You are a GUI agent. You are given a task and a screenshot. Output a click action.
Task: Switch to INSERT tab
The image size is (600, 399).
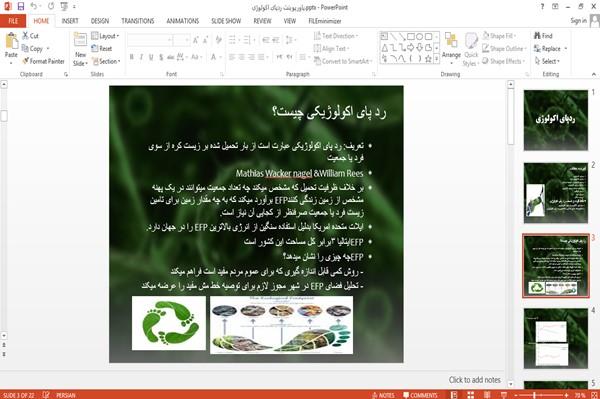pyautogui.click(x=70, y=21)
